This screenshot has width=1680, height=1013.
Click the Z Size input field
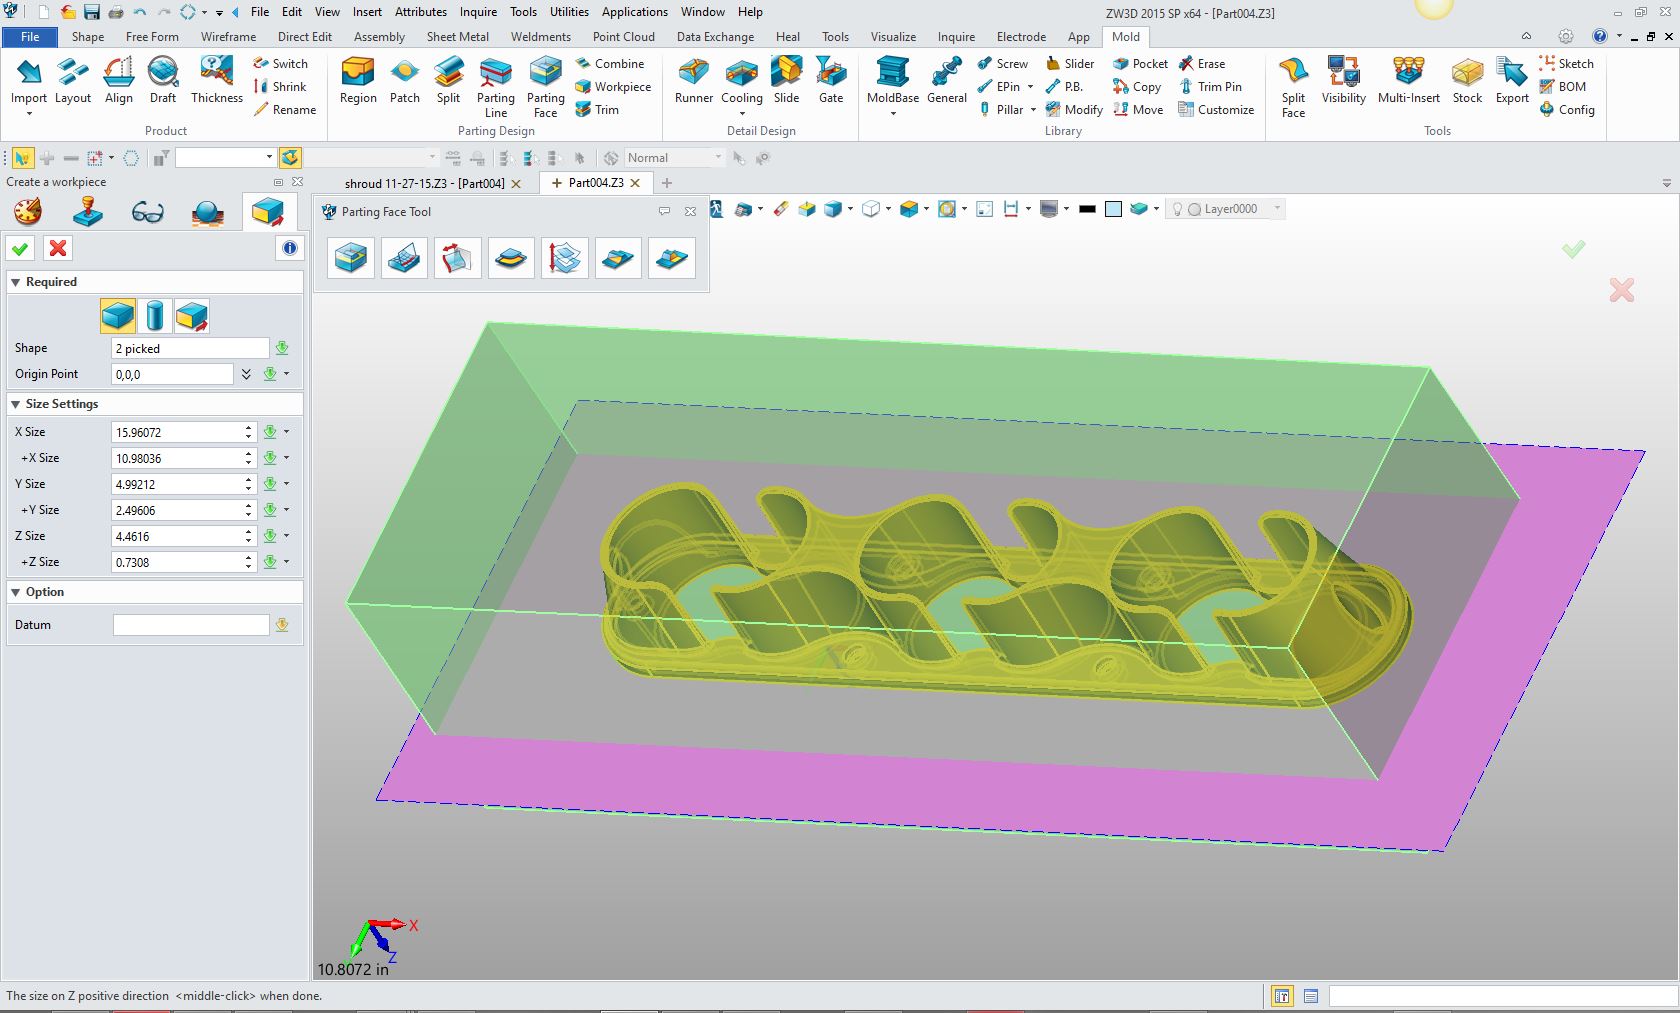(x=177, y=537)
